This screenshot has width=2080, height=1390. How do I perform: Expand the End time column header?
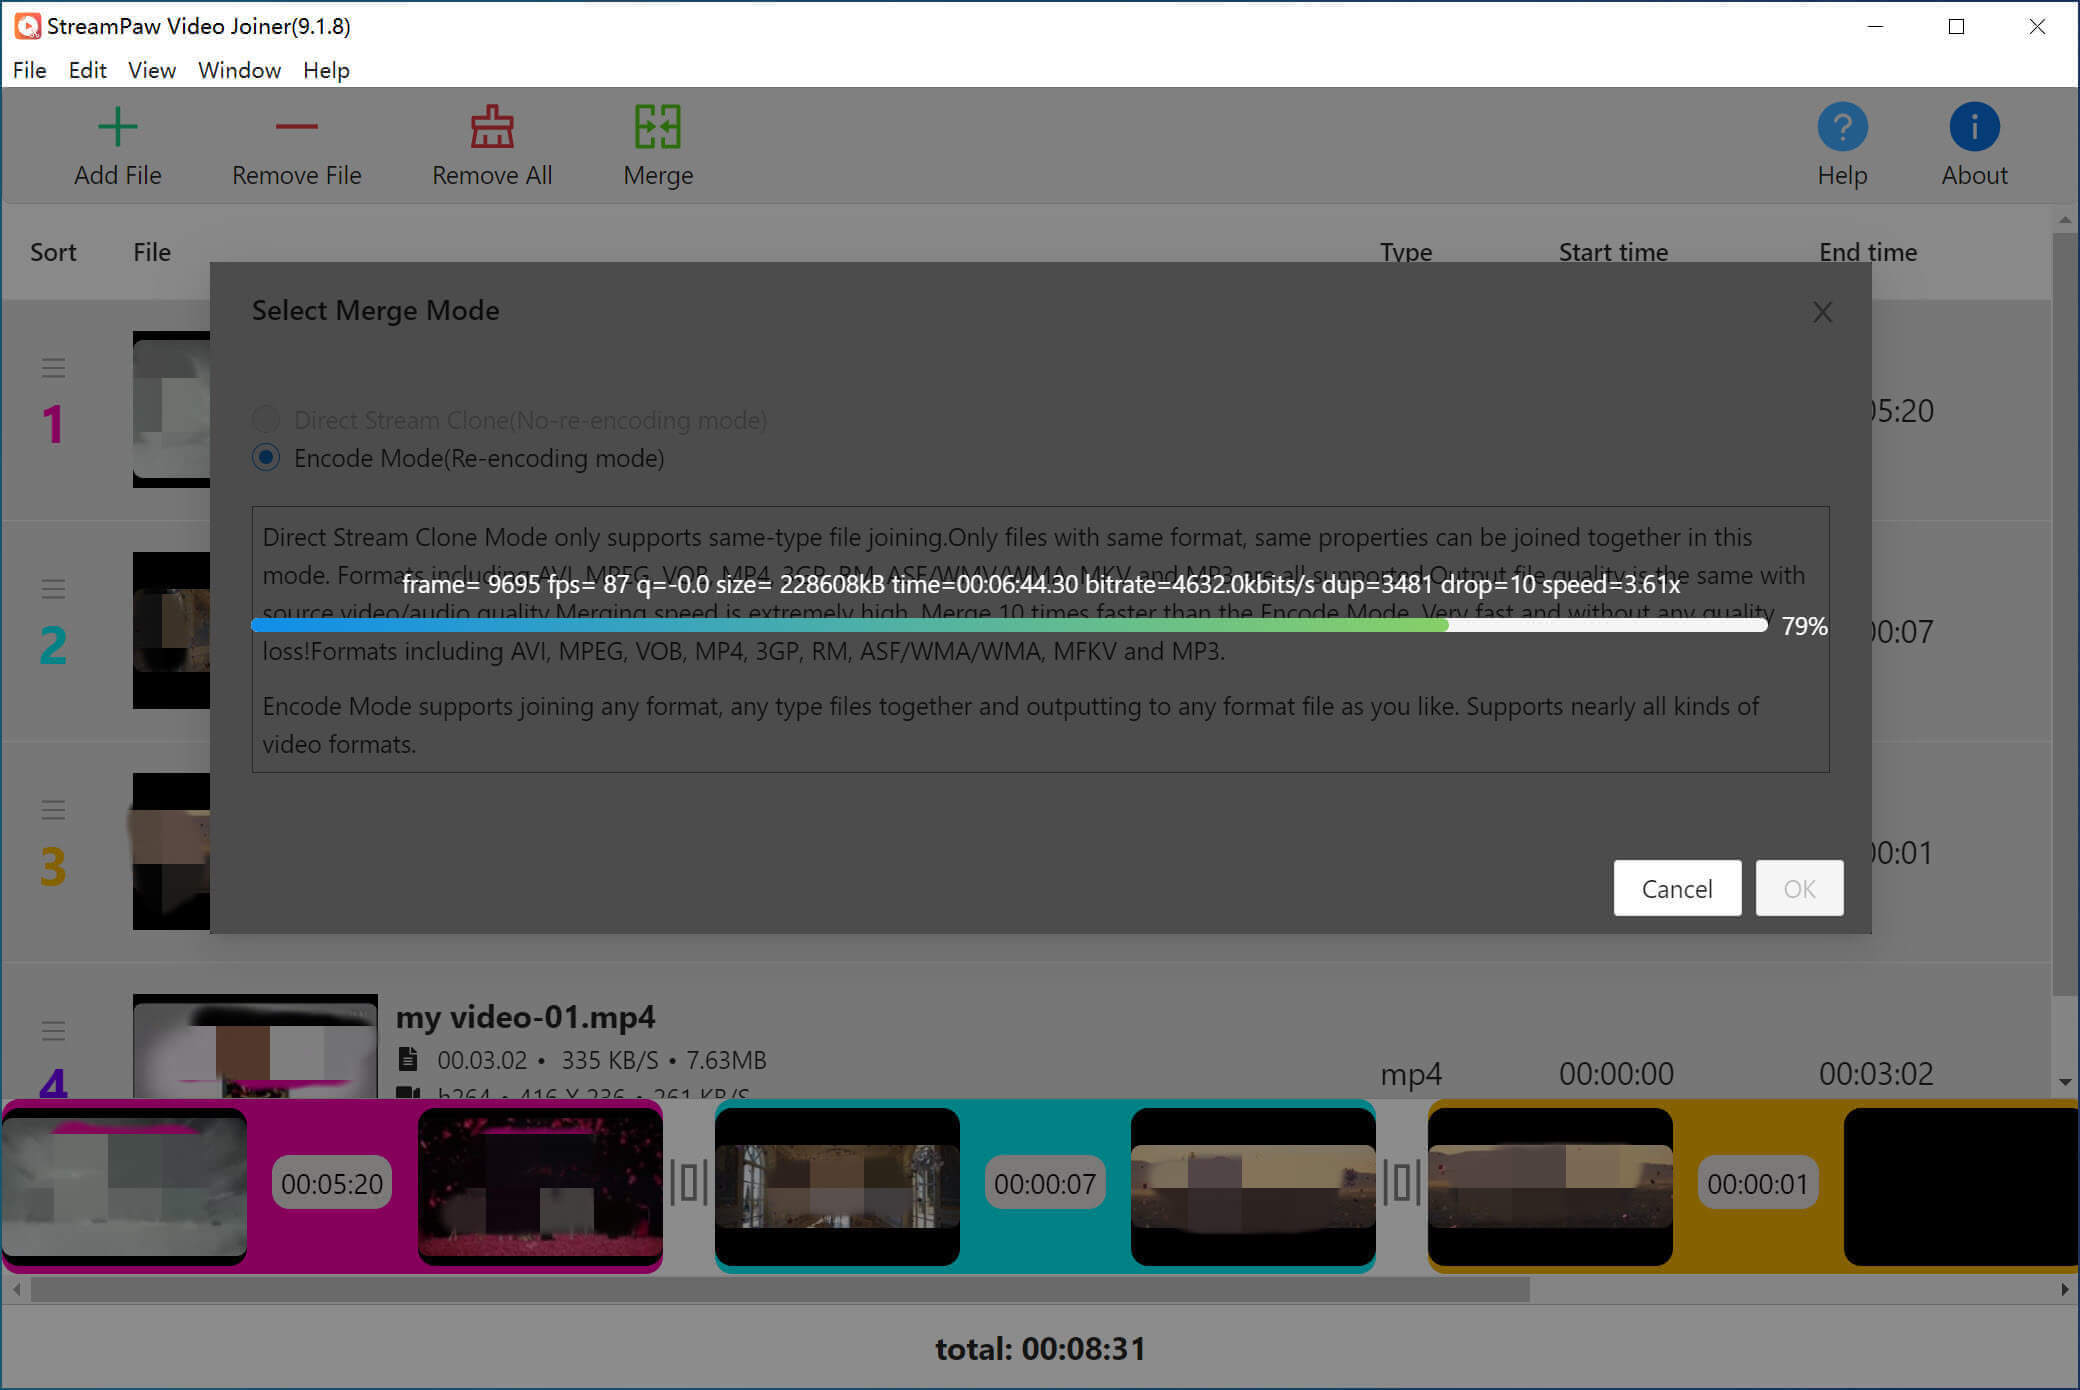click(1869, 250)
